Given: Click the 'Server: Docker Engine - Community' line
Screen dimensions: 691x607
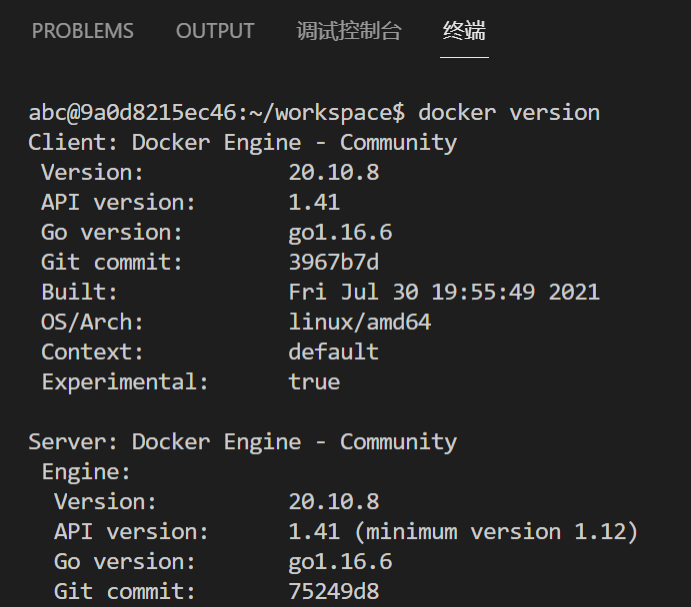Looking at the screenshot, I should (x=242, y=442).
